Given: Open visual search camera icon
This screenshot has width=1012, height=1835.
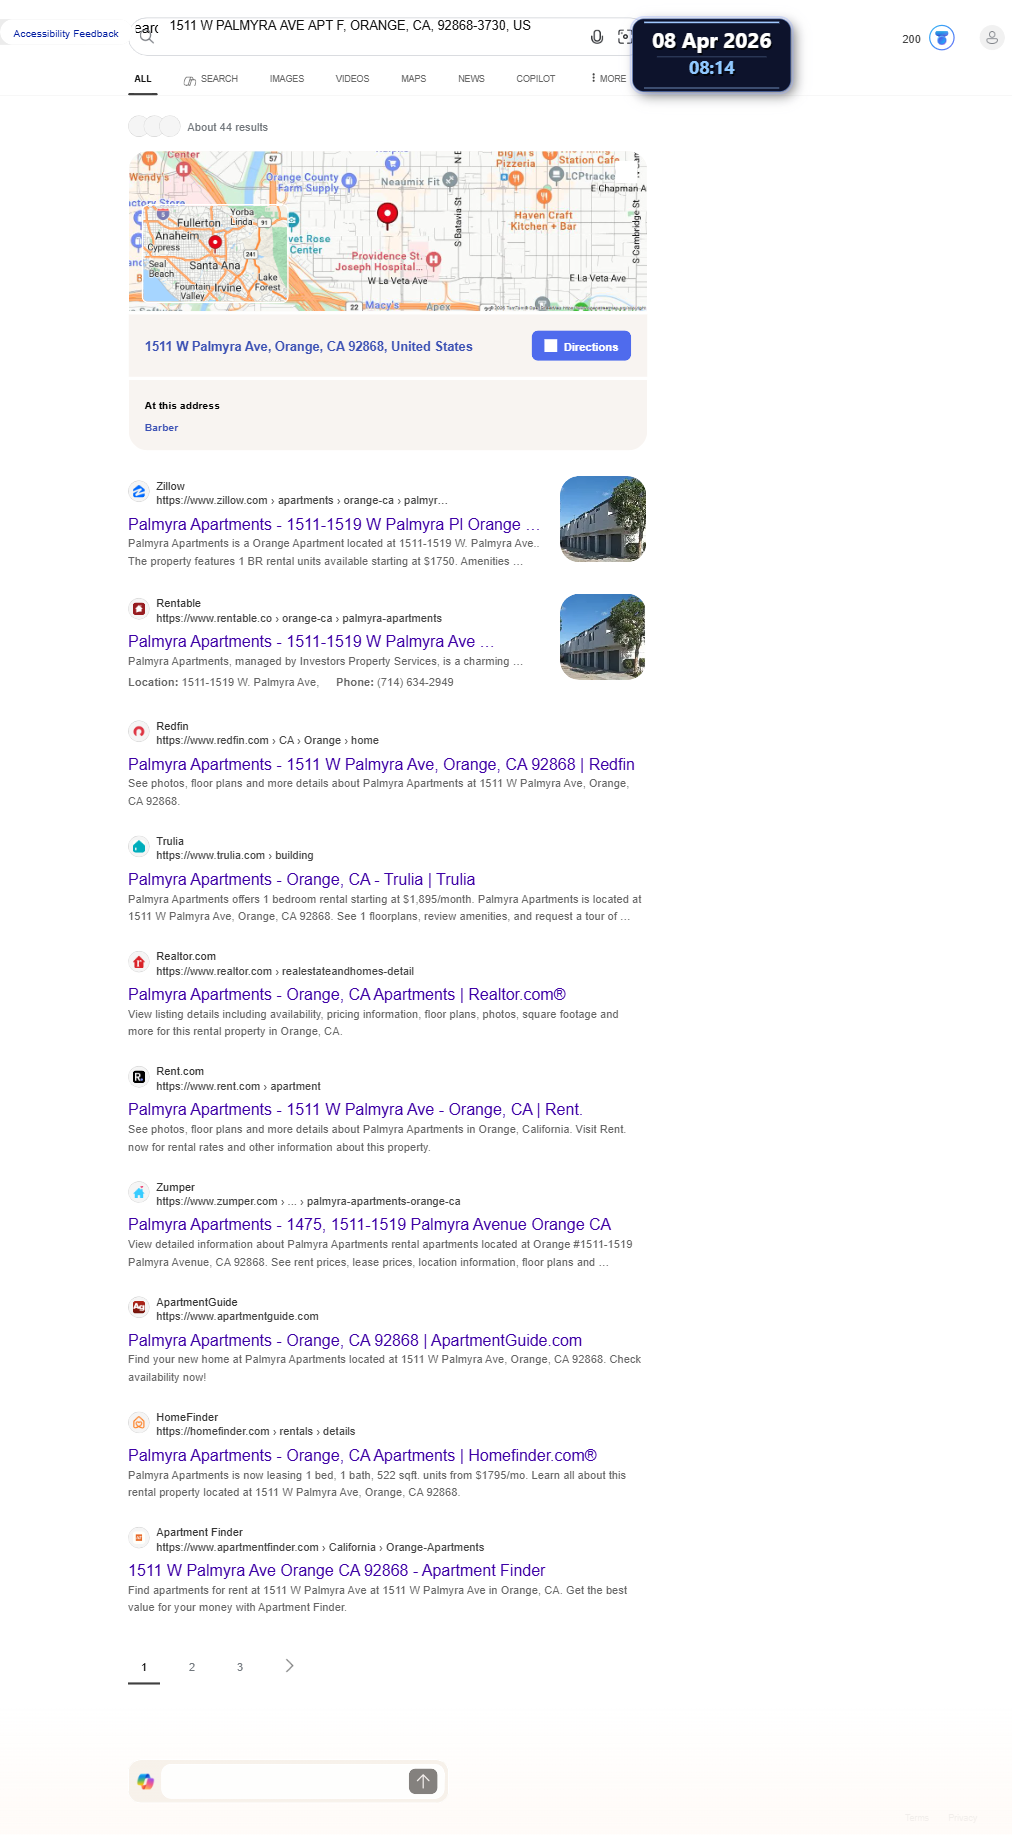Looking at the screenshot, I should (624, 37).
